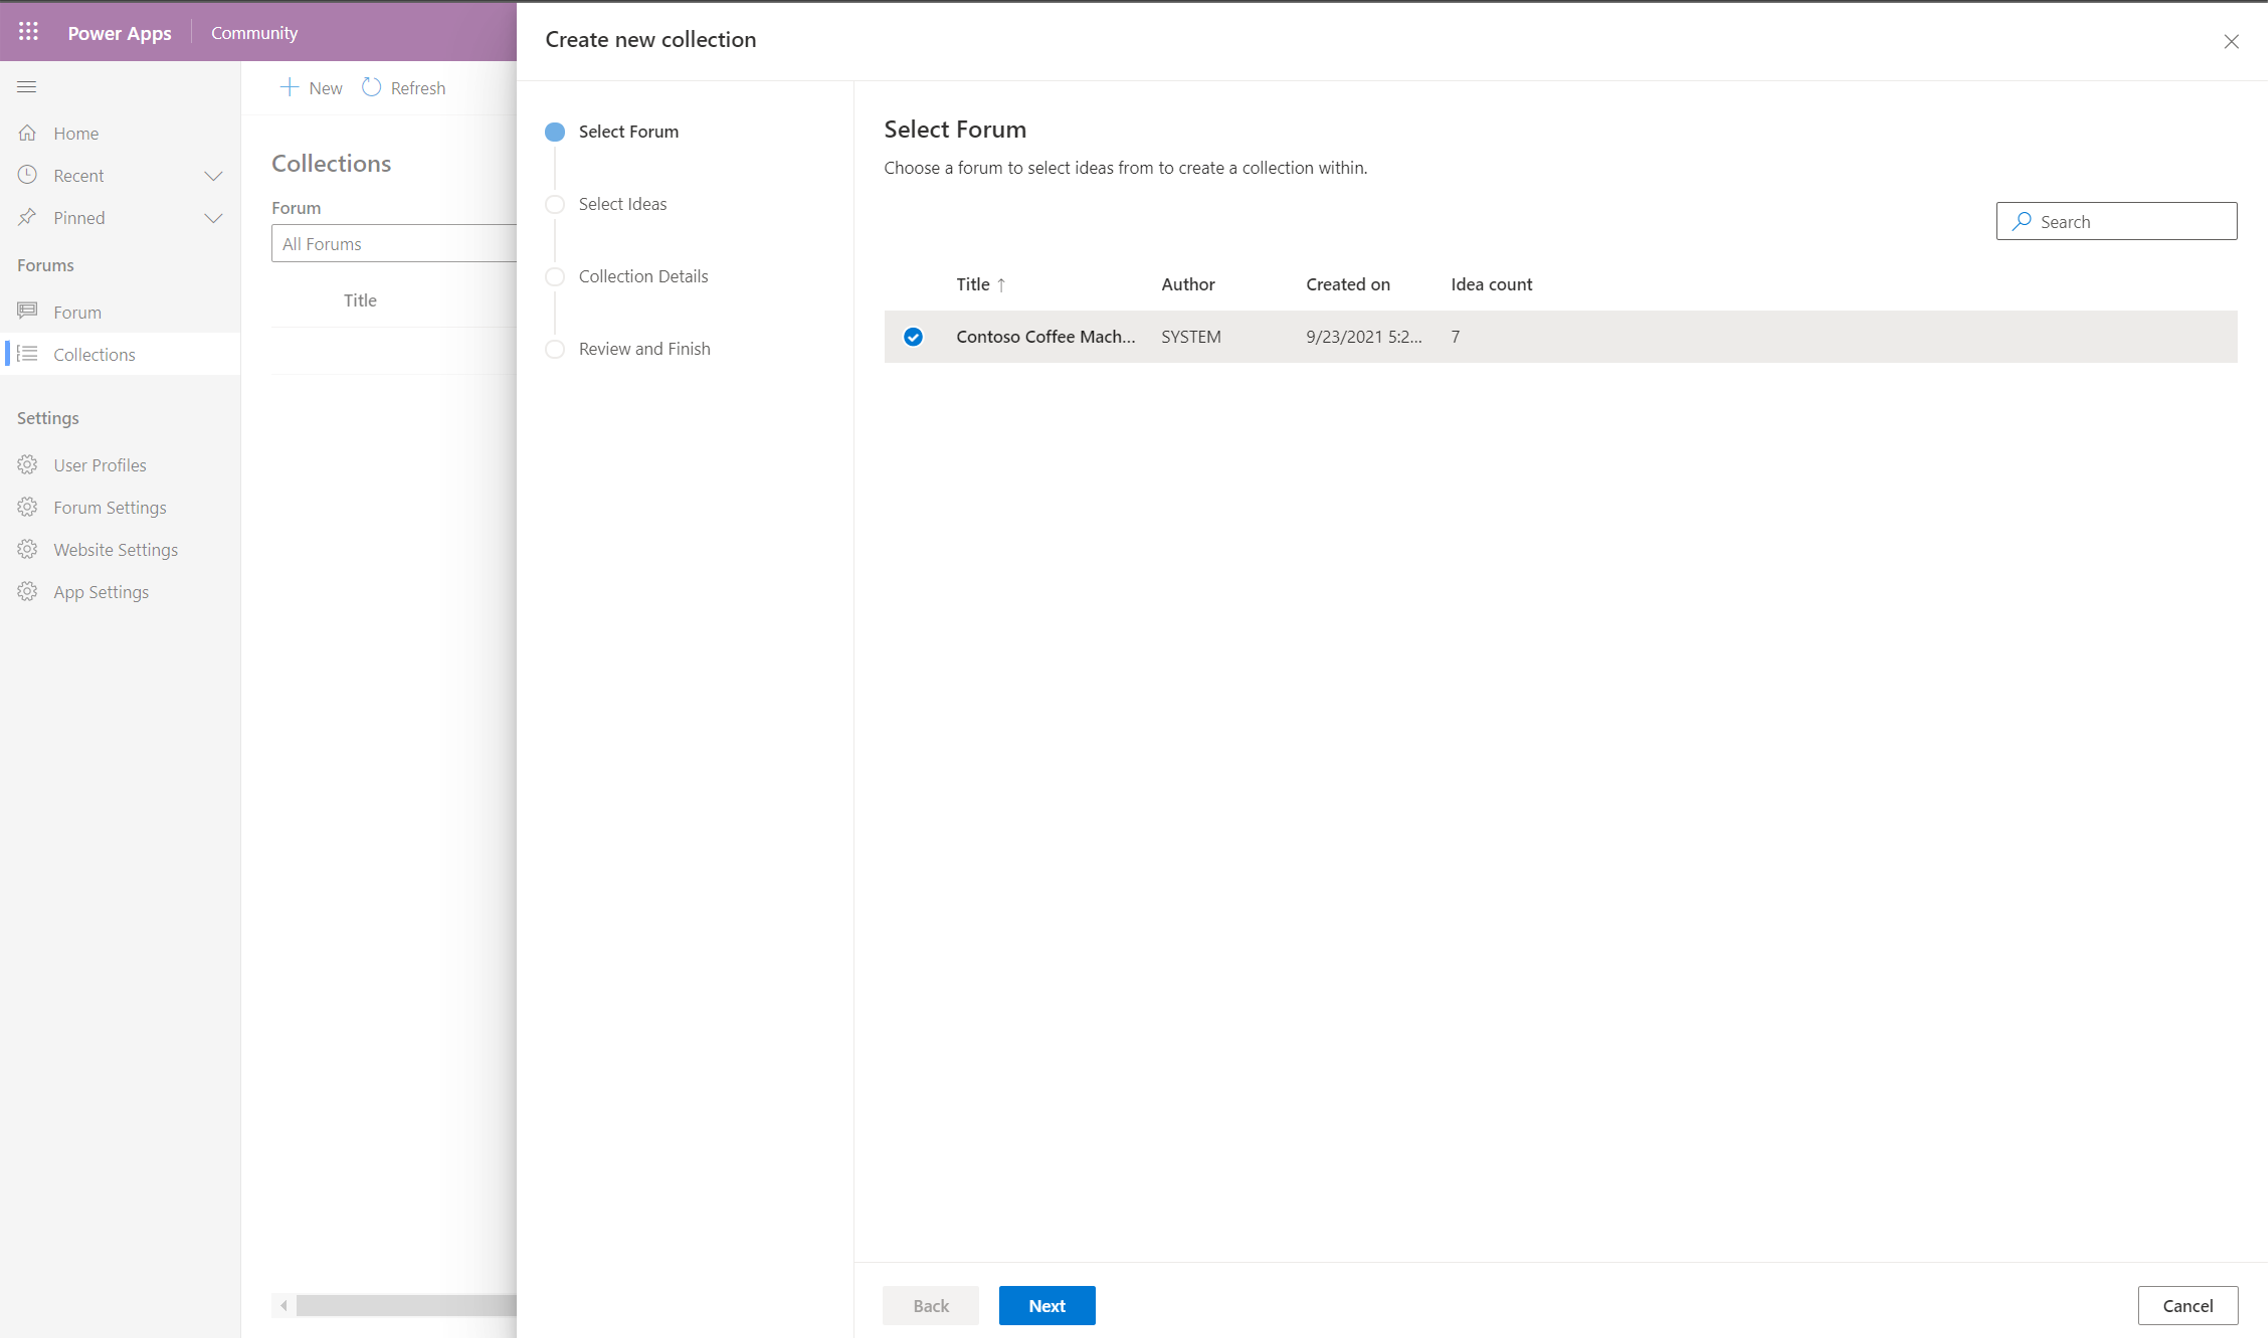The image size is (2268, 1343).
Task: Click the Collections icon in sidebar
Action: [x=29, y=353]
